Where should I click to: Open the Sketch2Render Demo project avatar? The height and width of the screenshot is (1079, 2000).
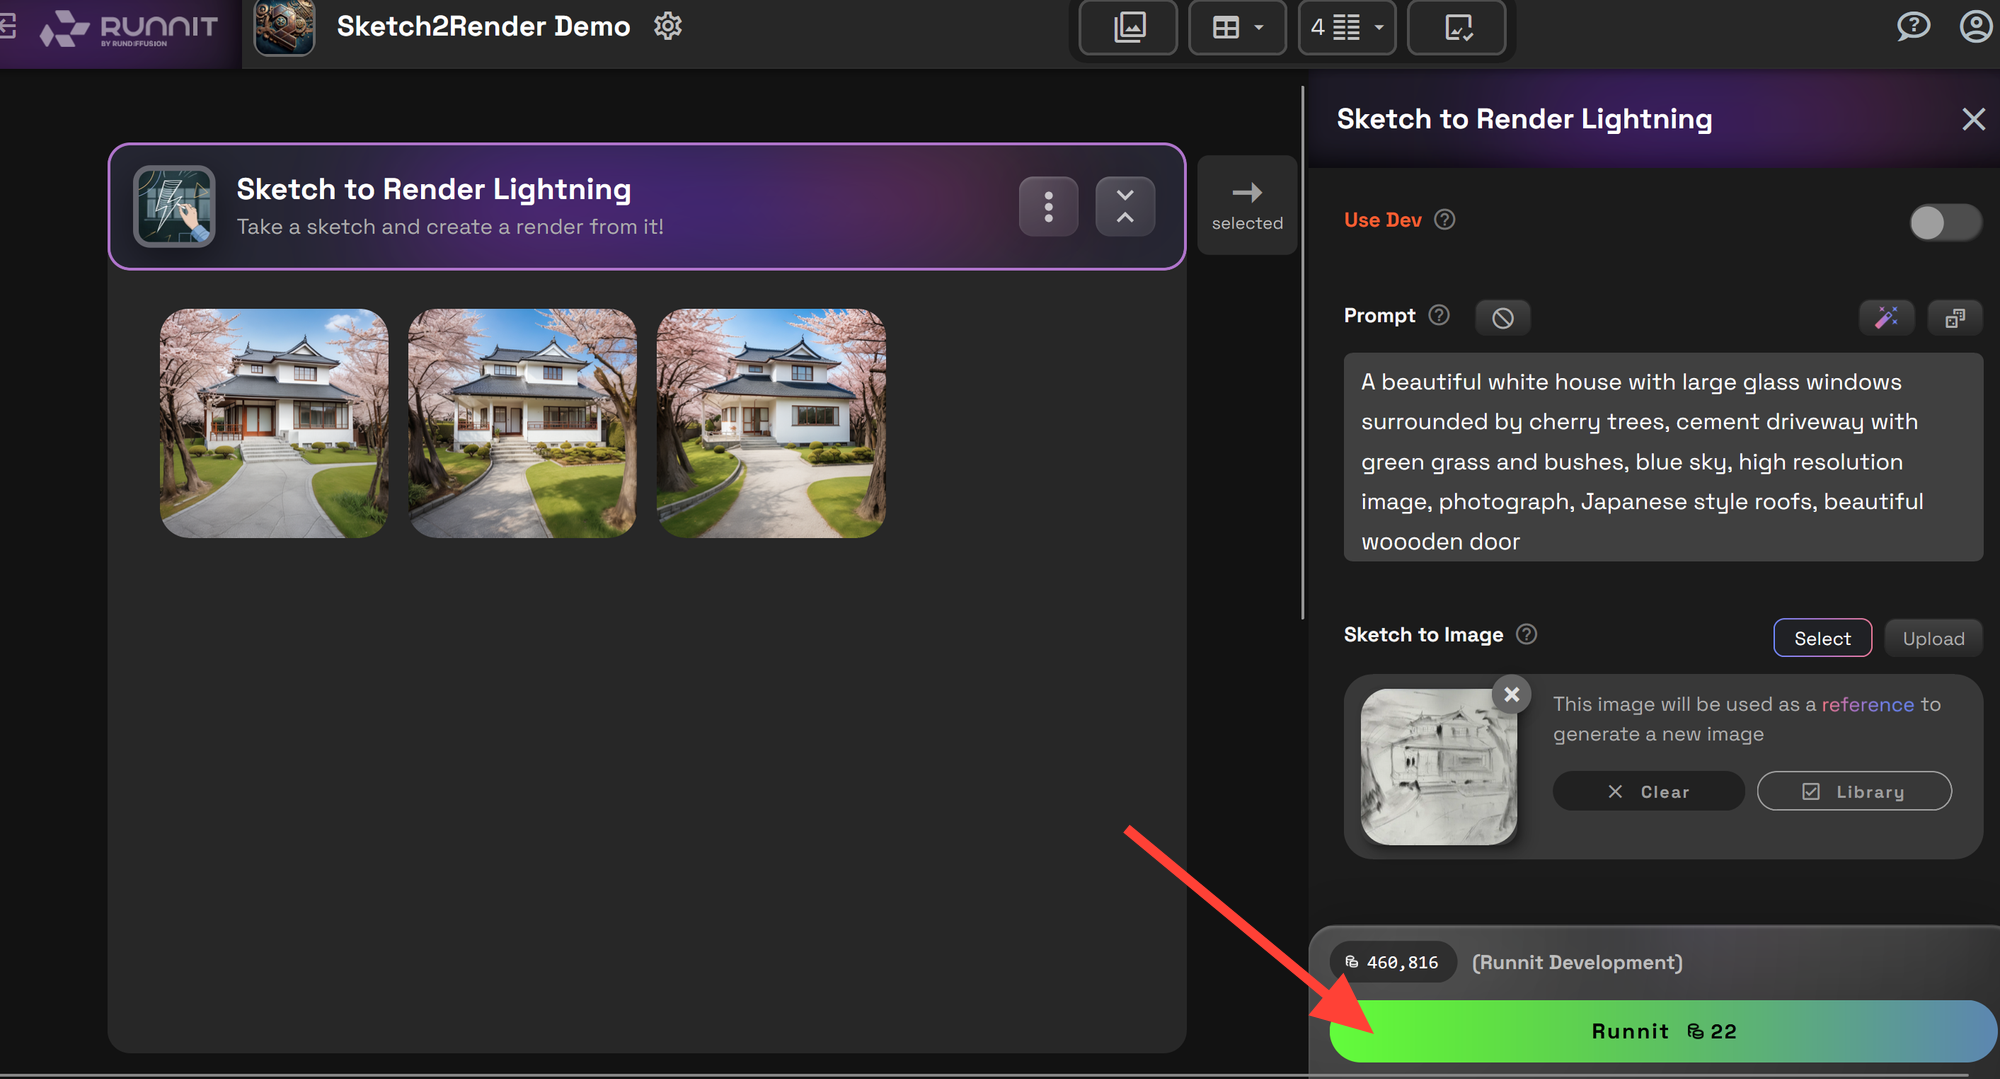click(x=285, y=28)
